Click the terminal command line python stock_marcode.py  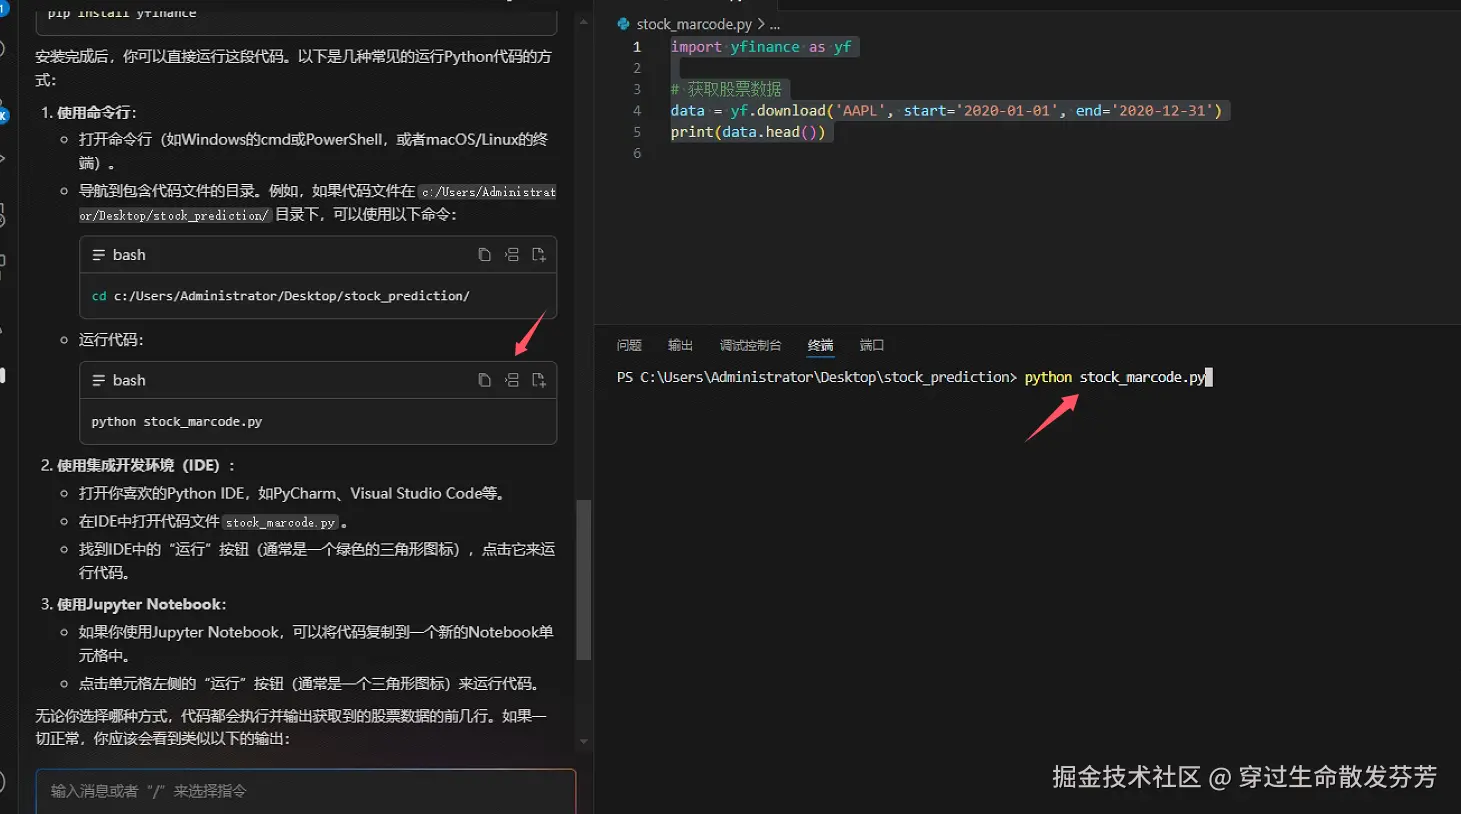(1114, 377)
